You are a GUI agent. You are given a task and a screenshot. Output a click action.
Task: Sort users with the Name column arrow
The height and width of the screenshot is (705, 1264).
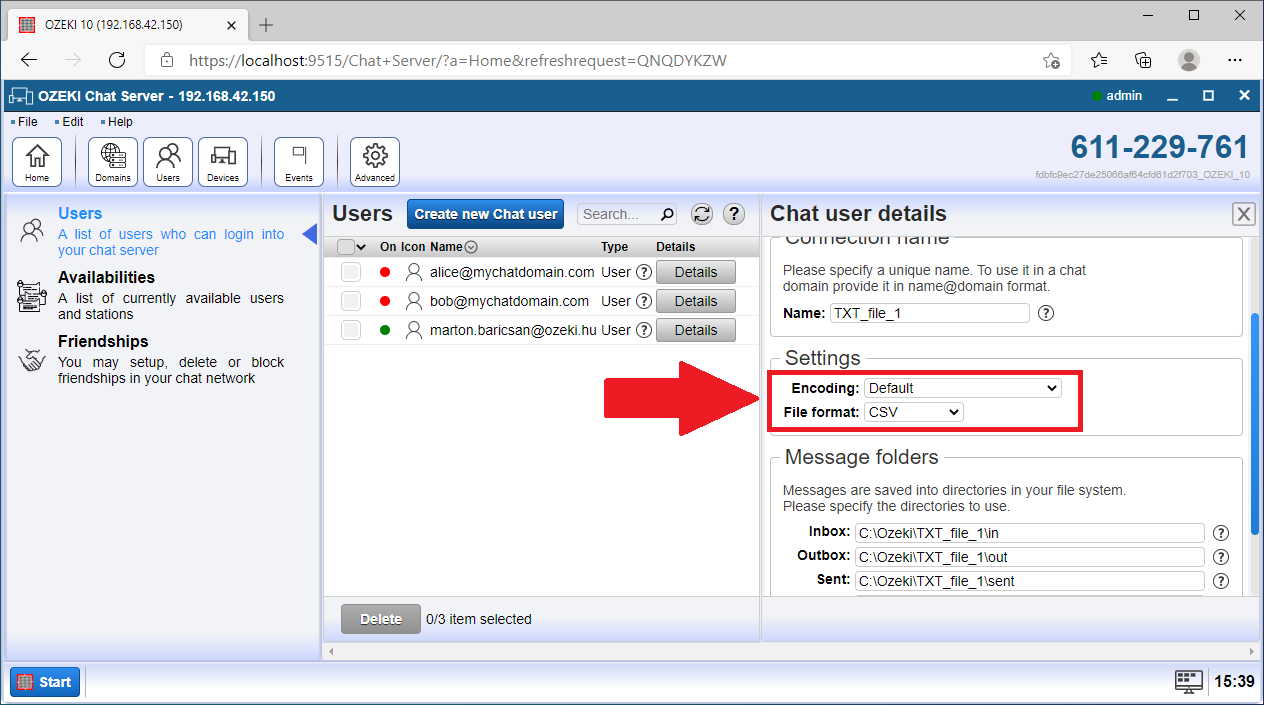(470, 246)
